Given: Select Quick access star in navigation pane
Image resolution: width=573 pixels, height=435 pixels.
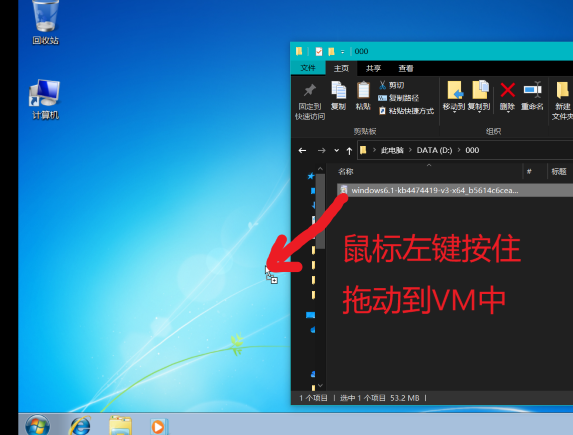Looking at the screenshot, I should (x=311, y=176).
